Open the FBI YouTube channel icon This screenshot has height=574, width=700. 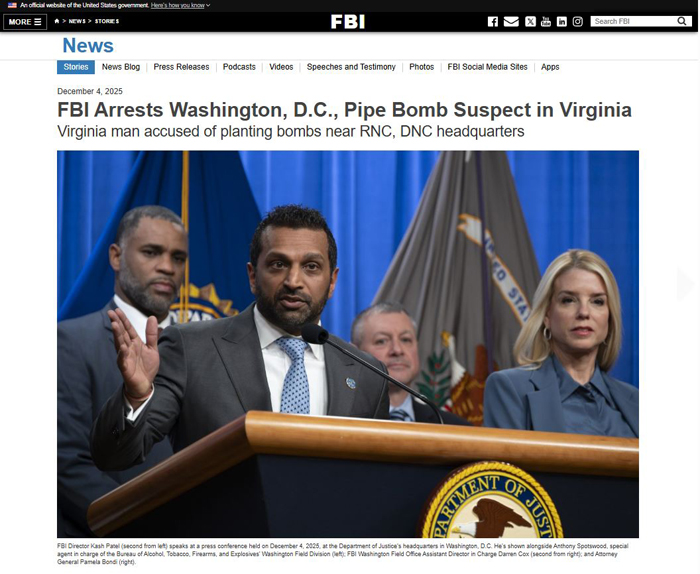546,21
